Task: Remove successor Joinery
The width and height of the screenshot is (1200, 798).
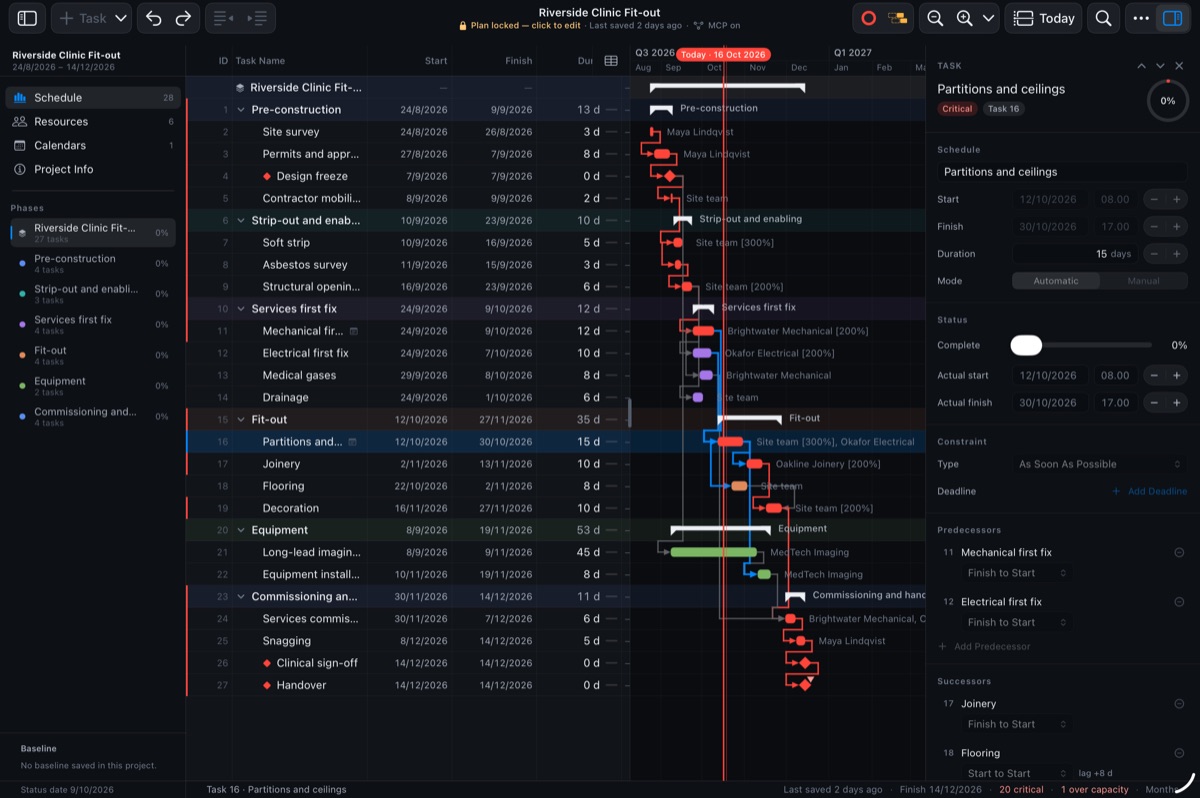Action: pos(1179,704)
